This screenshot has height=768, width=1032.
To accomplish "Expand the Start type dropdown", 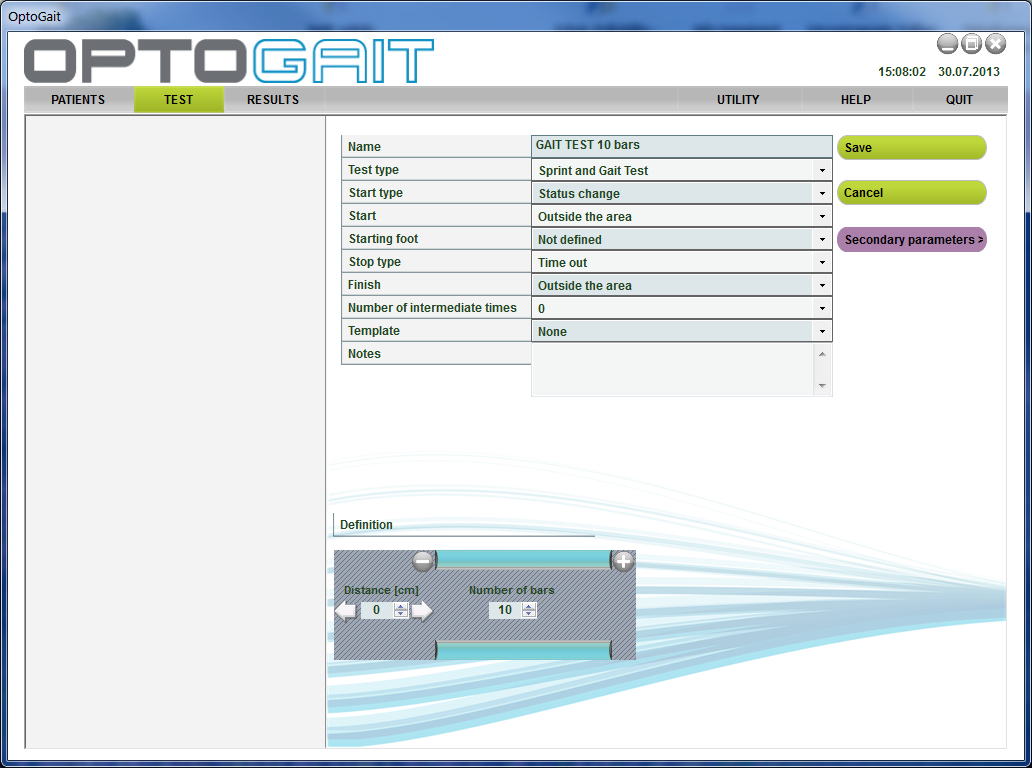I will pos(822,194).
